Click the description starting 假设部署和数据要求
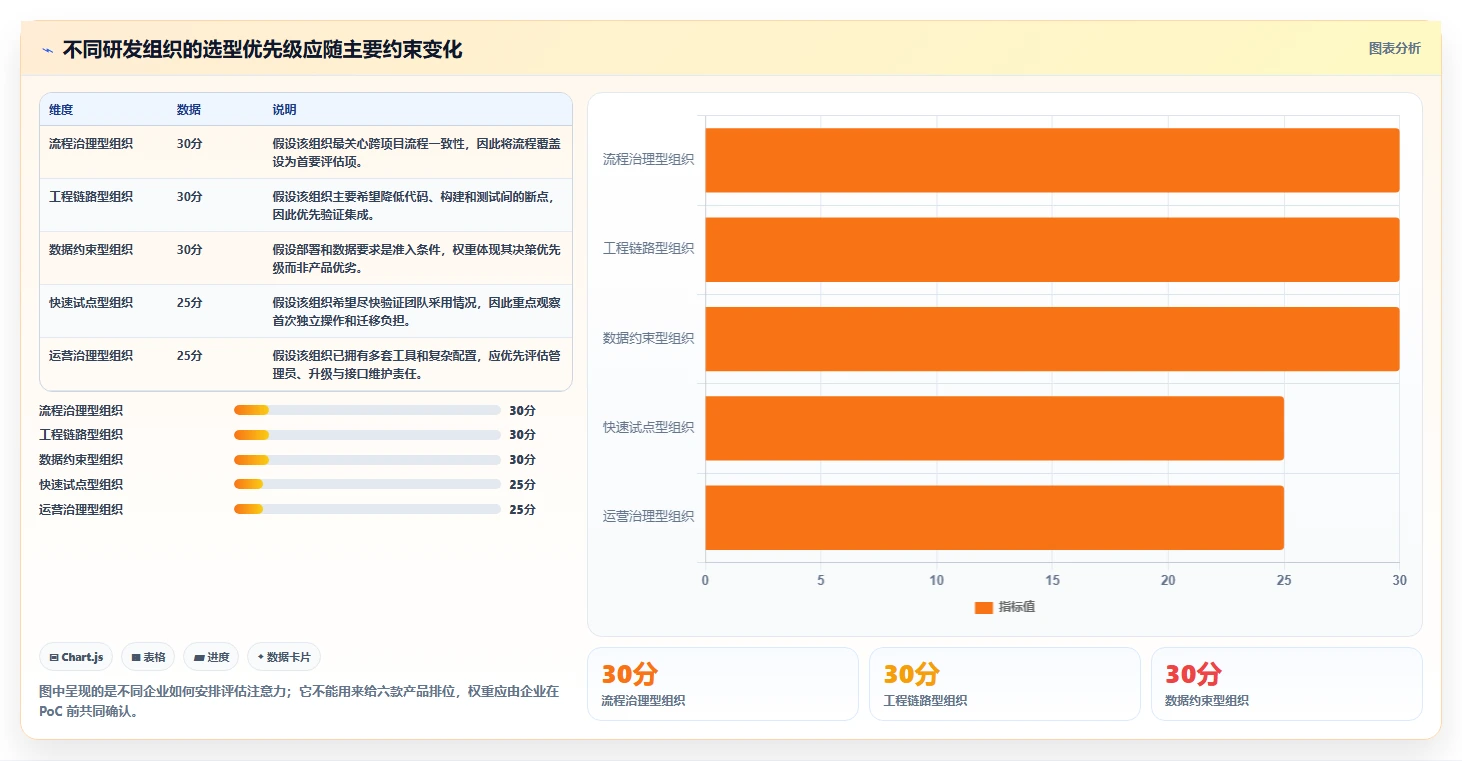 tap(416, 258)
